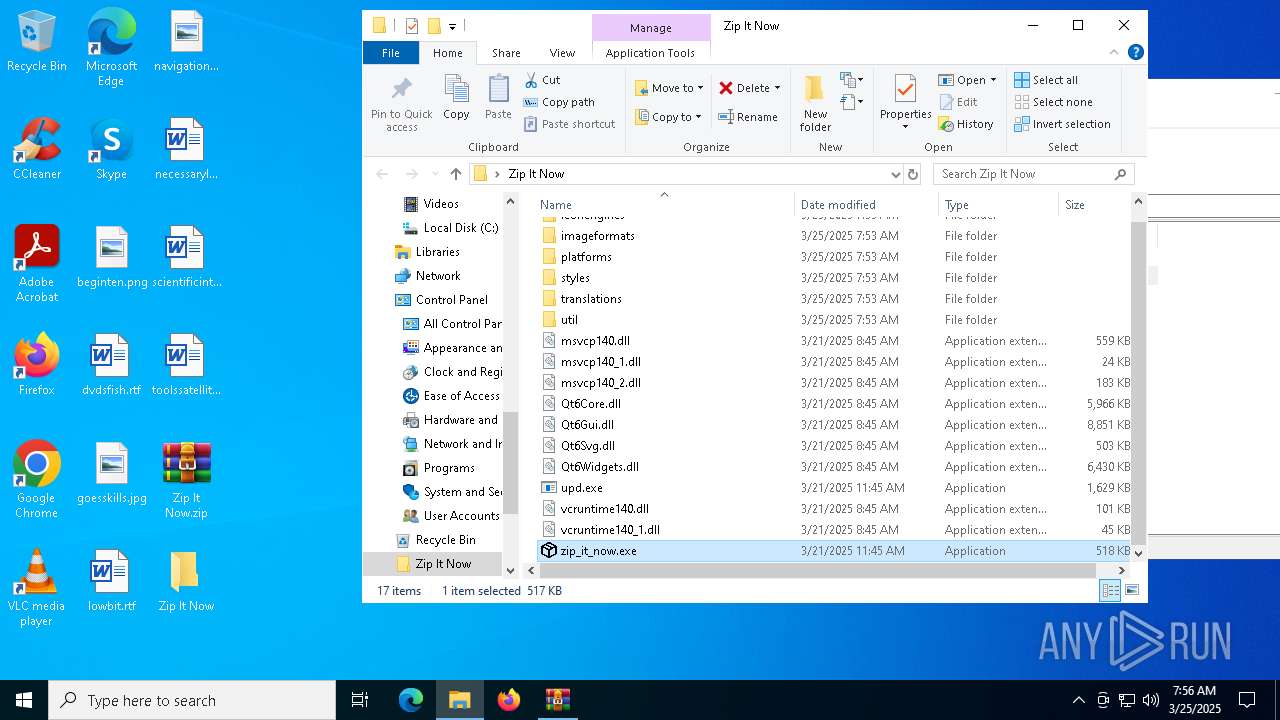Choose Copy path in ribbon
This screenshot has height=720, width=1280.
(x=558, y=102)
